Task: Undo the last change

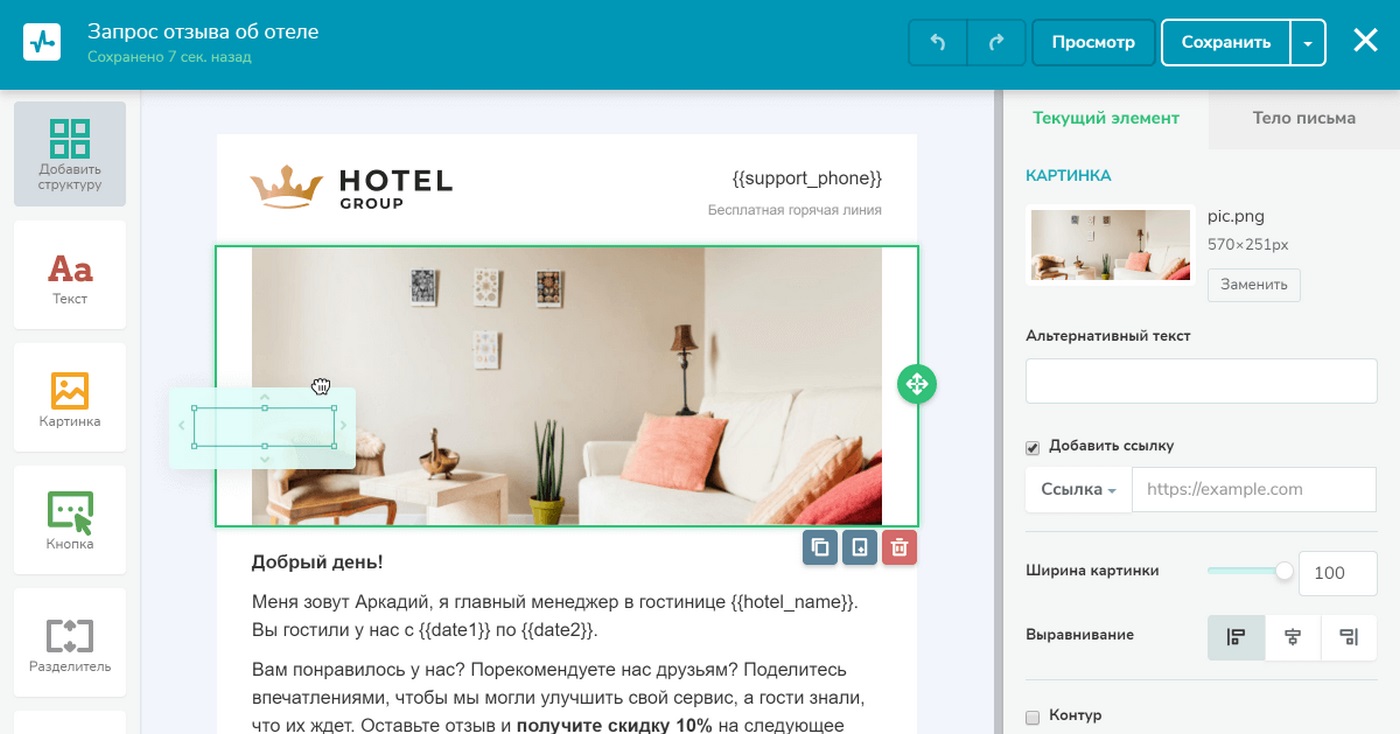Action: (x=938, y=43)
